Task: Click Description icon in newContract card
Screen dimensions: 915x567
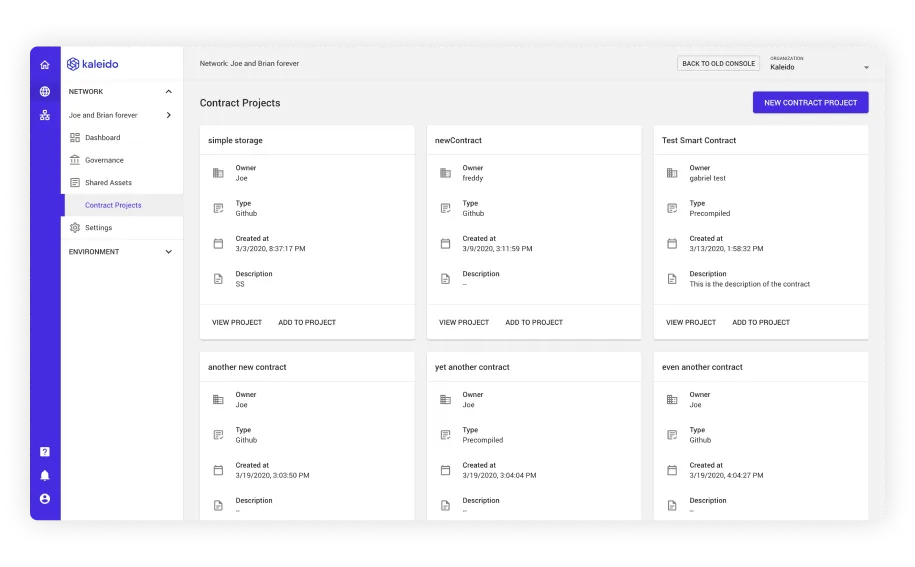Action: (445, 279)
